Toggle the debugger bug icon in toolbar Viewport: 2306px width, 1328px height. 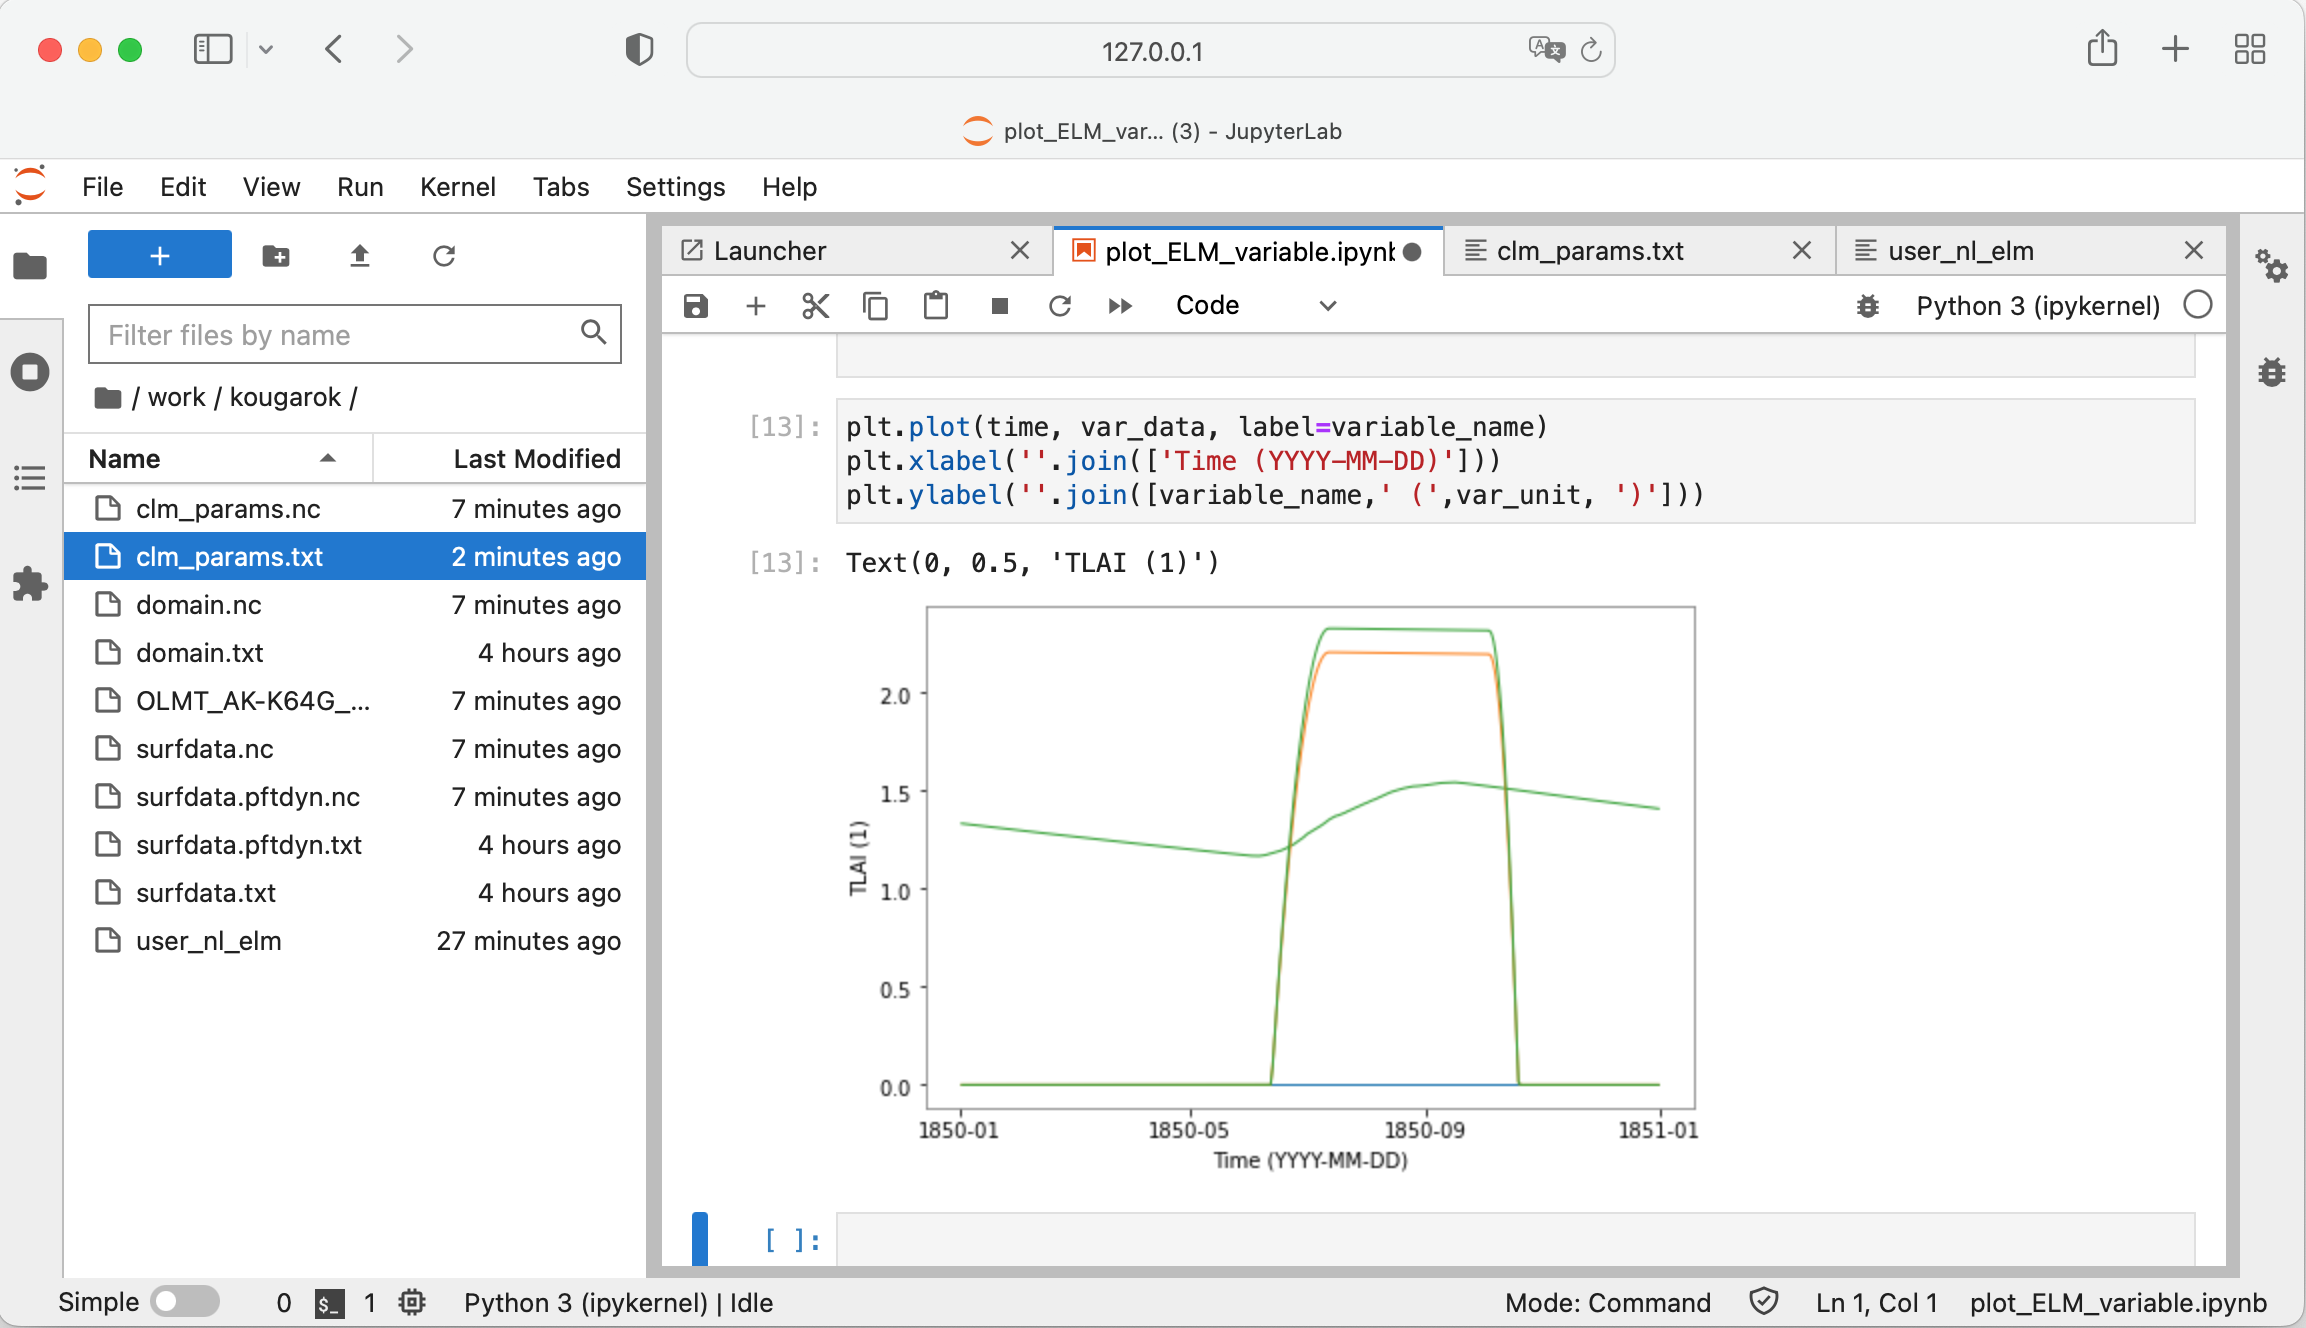pos(1867,306)
